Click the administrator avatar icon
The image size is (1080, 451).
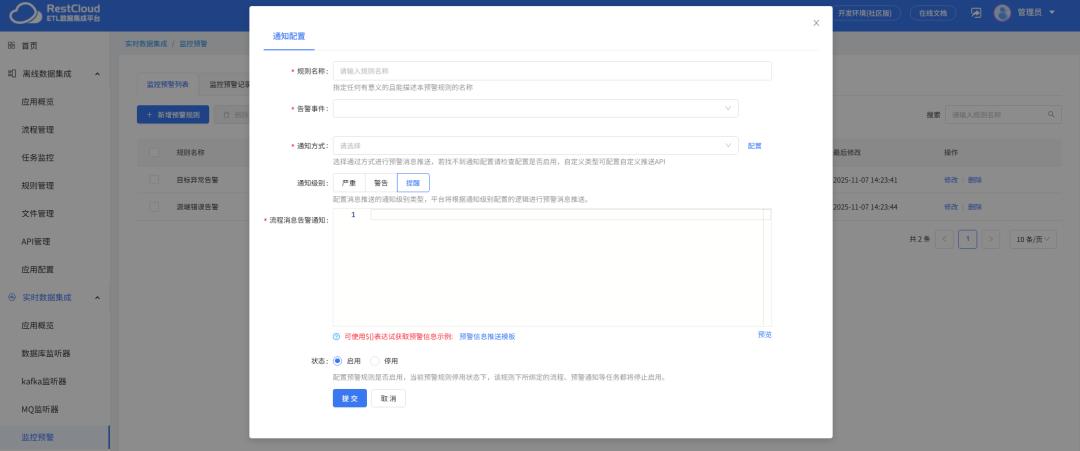tap(1002, 12)
